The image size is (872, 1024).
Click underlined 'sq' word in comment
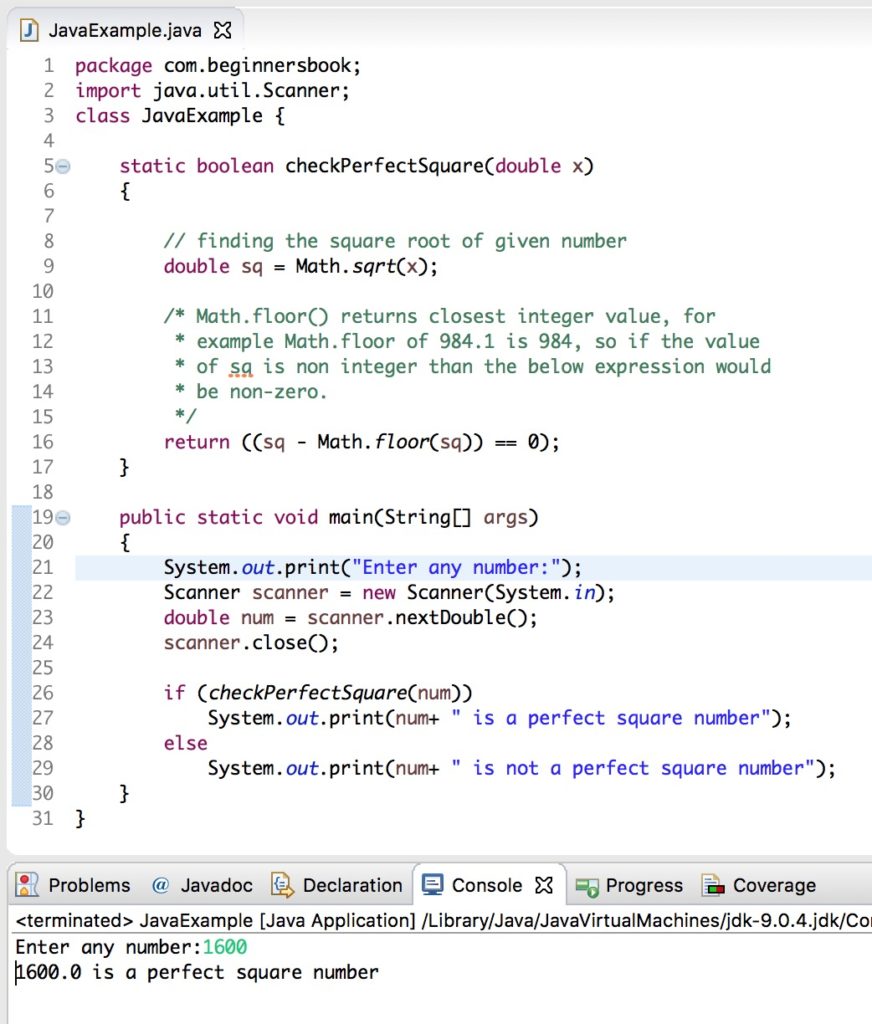[x=240, y=367]
